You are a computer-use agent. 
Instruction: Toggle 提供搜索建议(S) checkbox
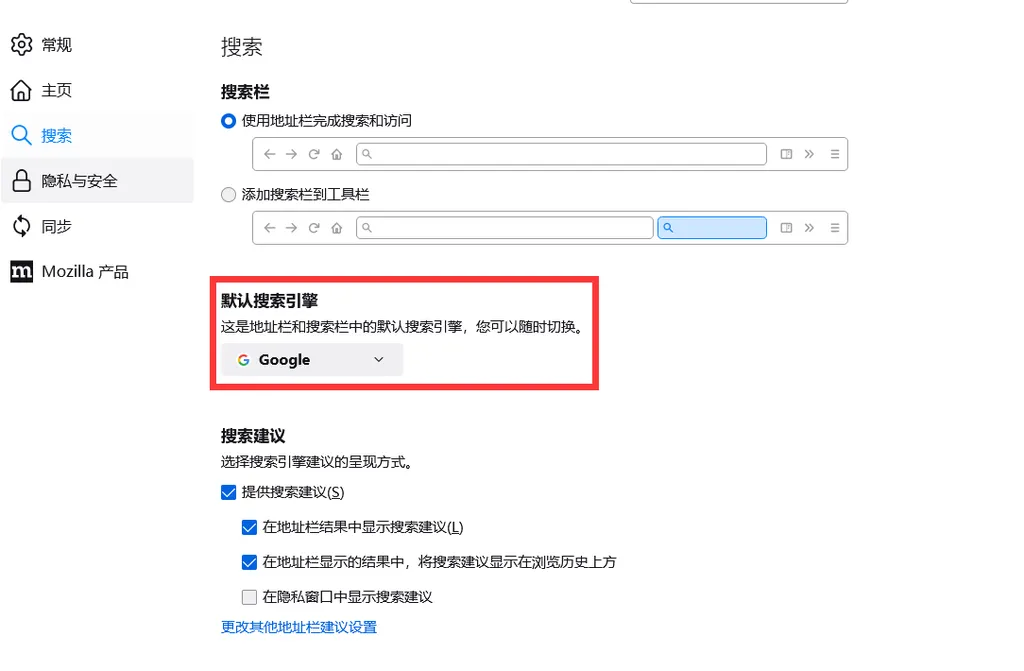coord(229,492)
